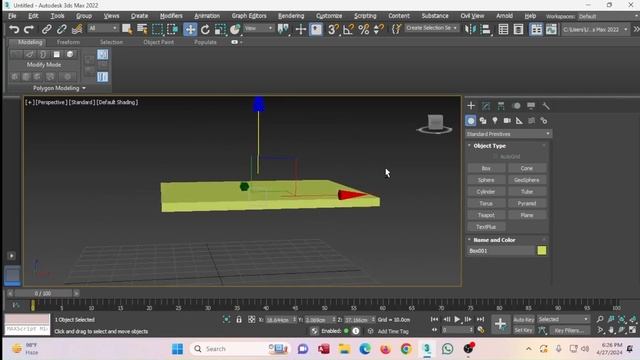
Task: Select the Shapes category icon
Action: click(483, 121)
